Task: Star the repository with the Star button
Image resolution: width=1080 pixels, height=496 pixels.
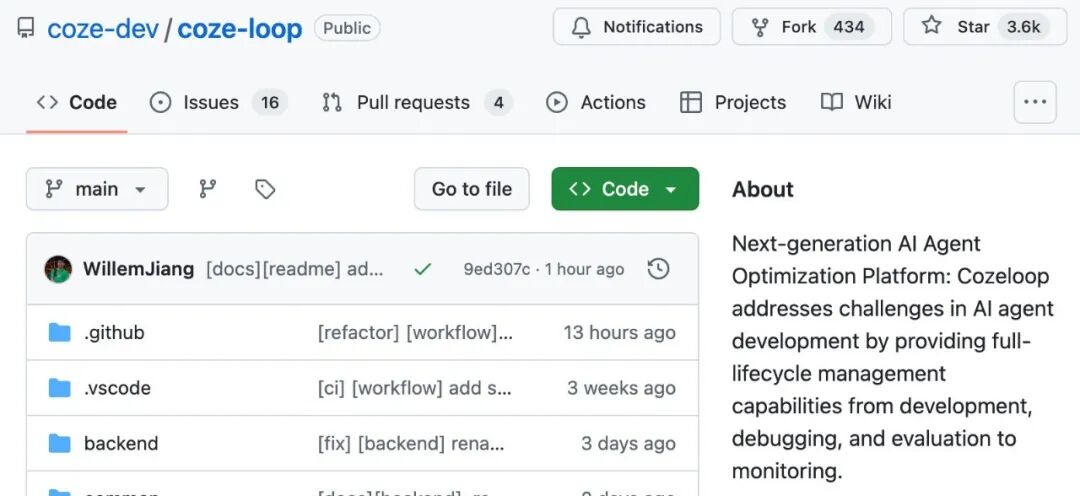Action: 985,27
